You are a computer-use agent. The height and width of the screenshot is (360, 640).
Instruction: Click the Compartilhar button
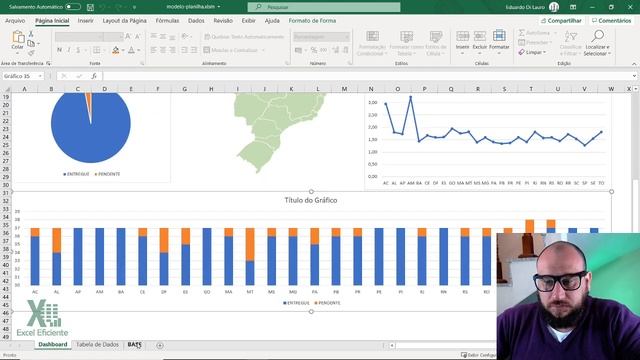[x=561, y=20]
